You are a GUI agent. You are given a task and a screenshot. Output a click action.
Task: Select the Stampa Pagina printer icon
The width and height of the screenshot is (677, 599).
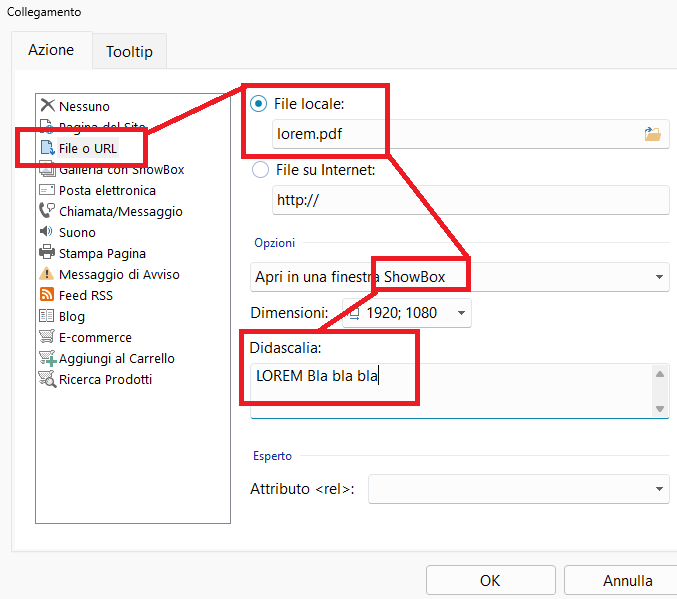pyautogui.click(x=46, y=253)
